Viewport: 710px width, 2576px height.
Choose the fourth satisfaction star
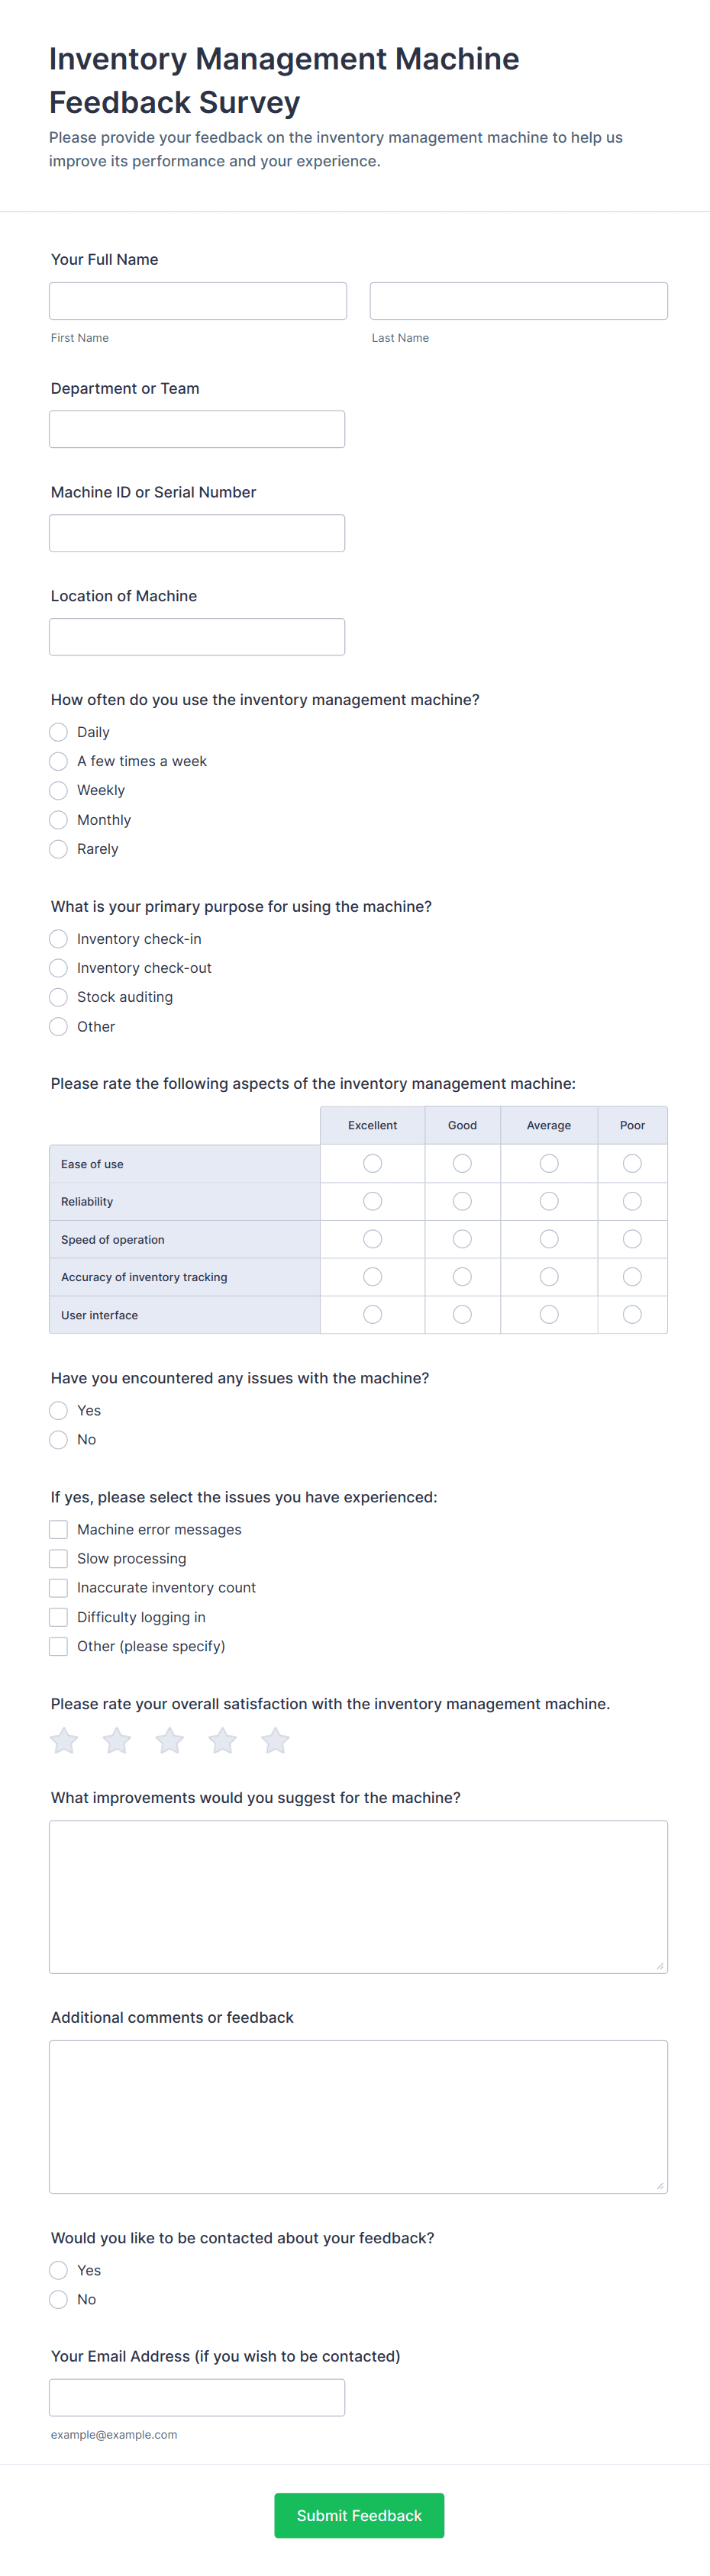pos(223,1741)
